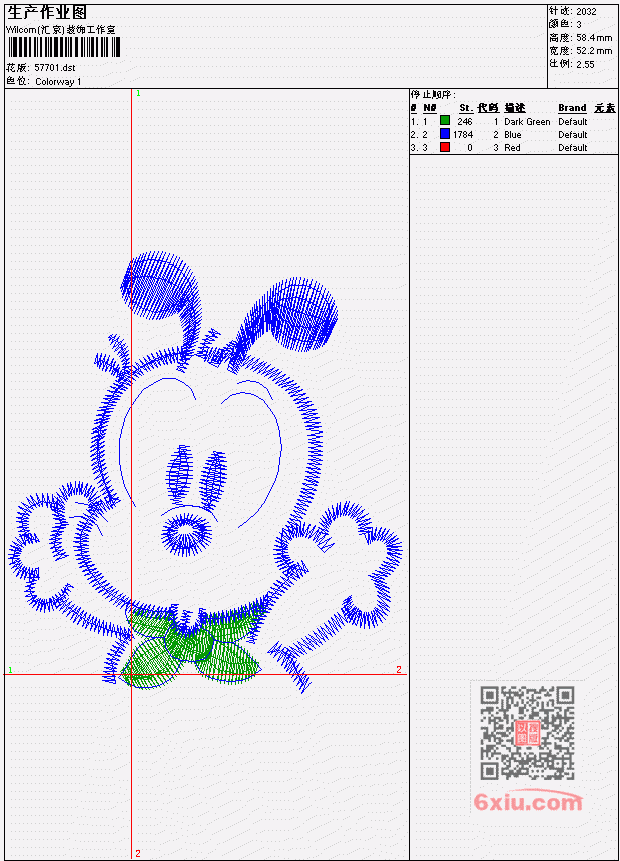
Task: Click 'Default' brand in the Blue row
Action: coord(573,135)
